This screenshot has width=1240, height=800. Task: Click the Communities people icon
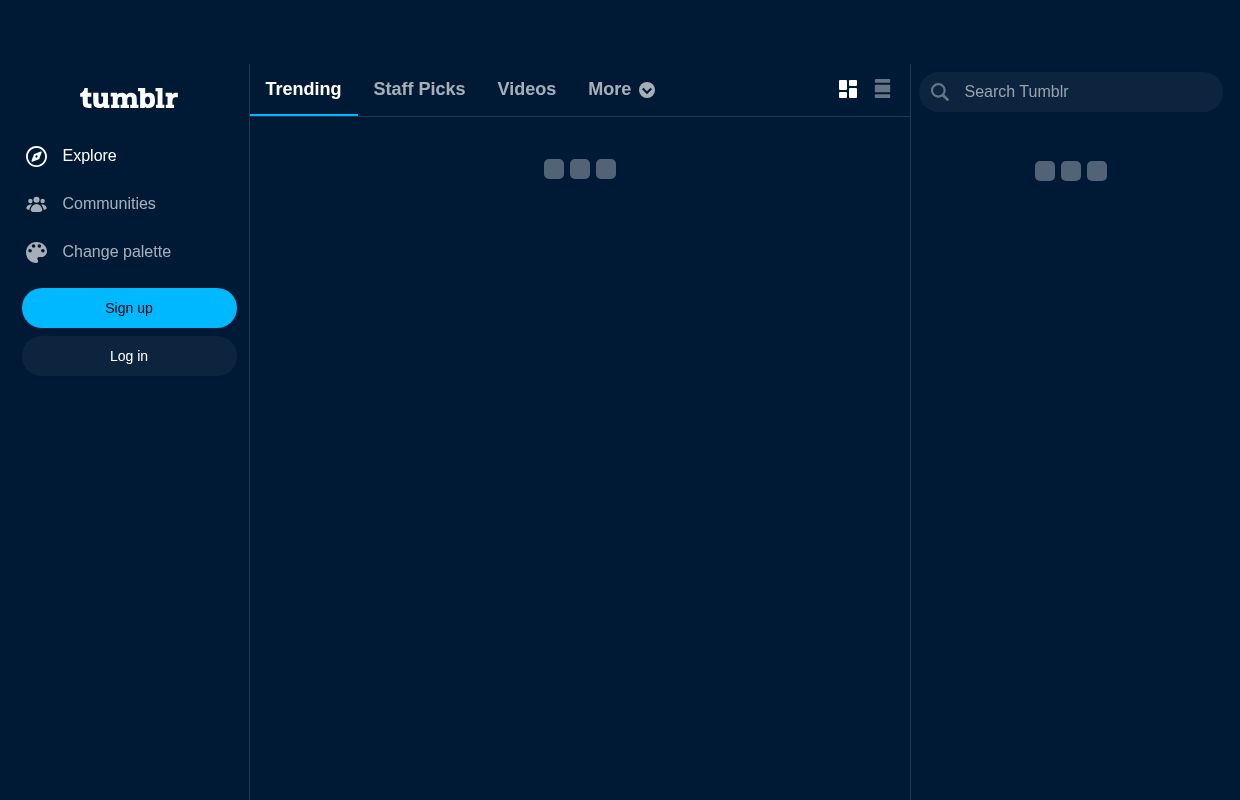pyautogui.click(x=36, y=204)
